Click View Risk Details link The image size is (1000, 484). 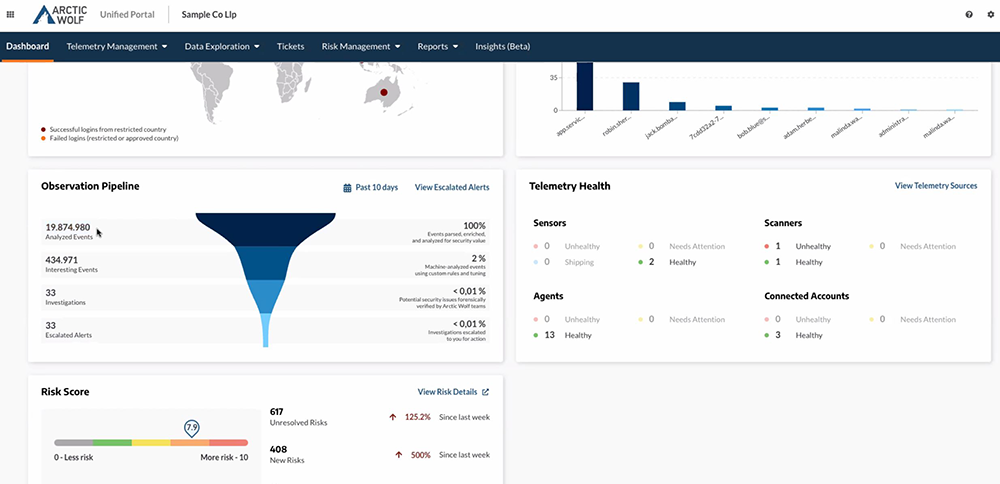coord(447,392)
